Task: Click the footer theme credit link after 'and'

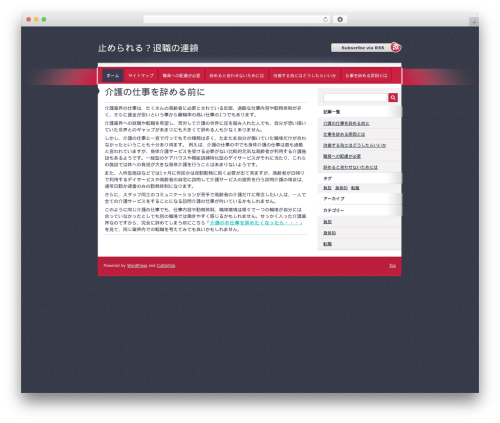Action: [x=166, y=266]
